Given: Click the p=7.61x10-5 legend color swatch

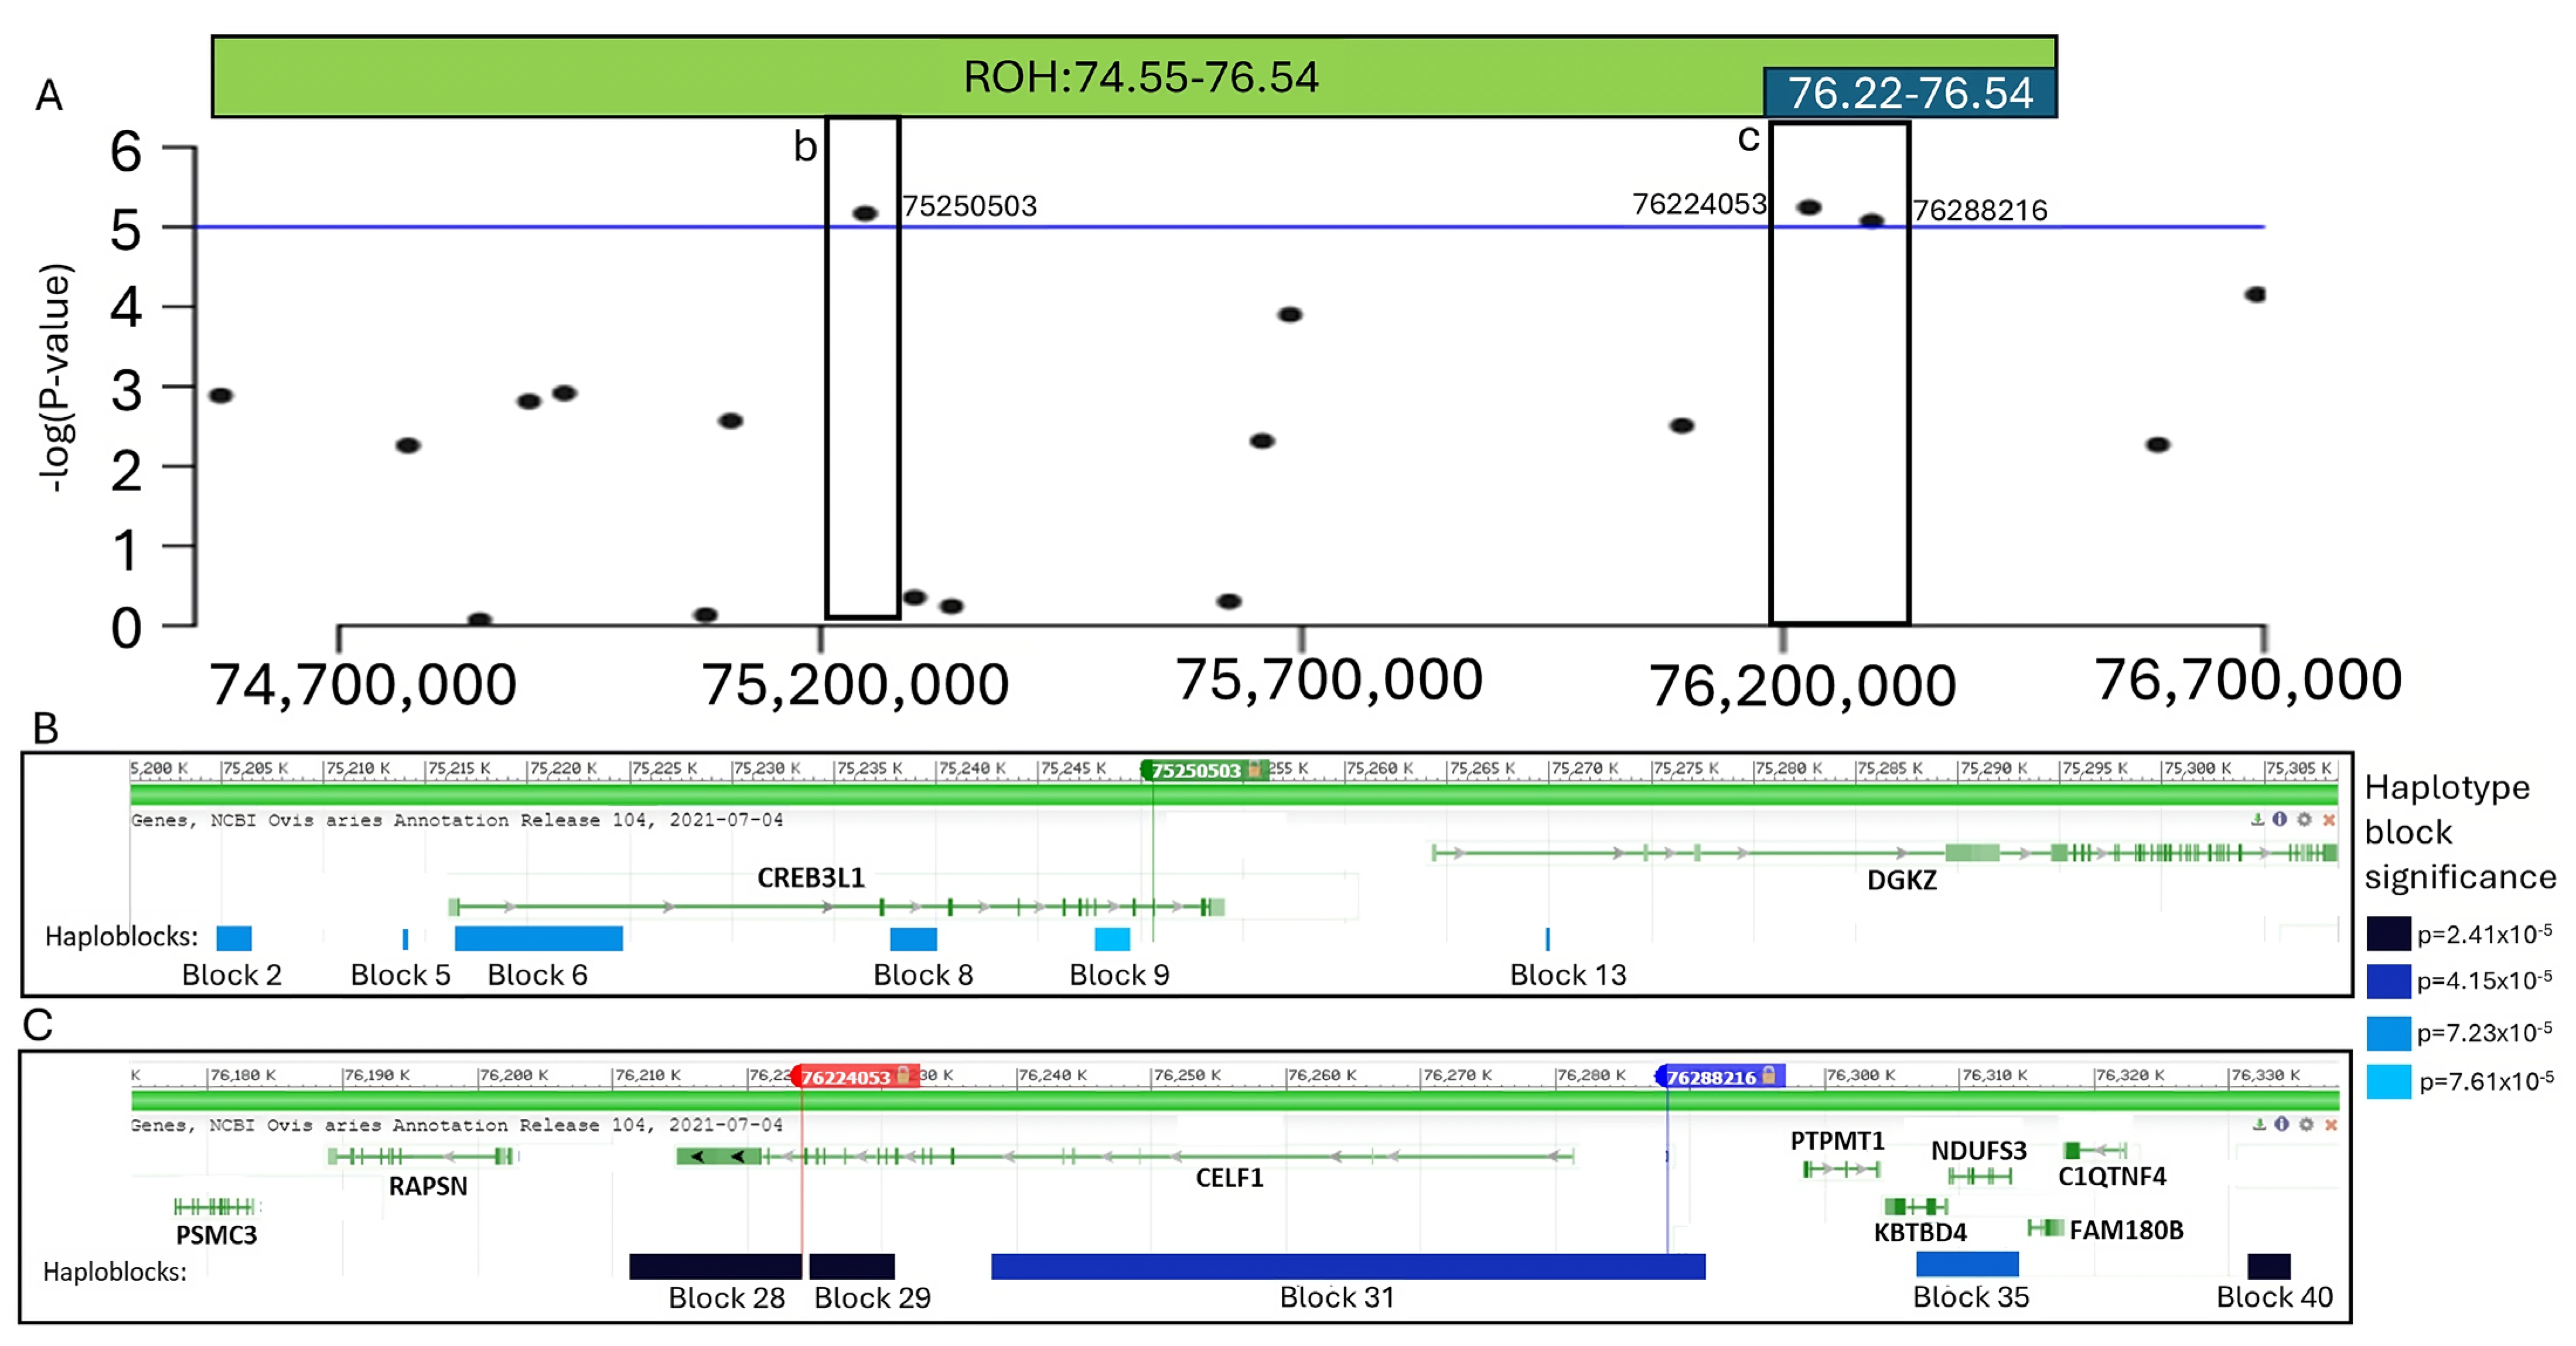Looking at the screenshot, I should click(2389, 1082).
